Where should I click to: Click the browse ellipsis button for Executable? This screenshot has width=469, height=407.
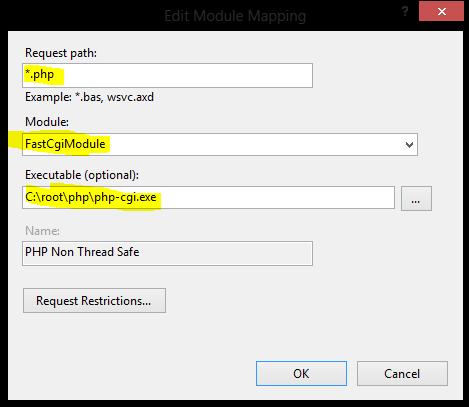(x=416, y=199)
